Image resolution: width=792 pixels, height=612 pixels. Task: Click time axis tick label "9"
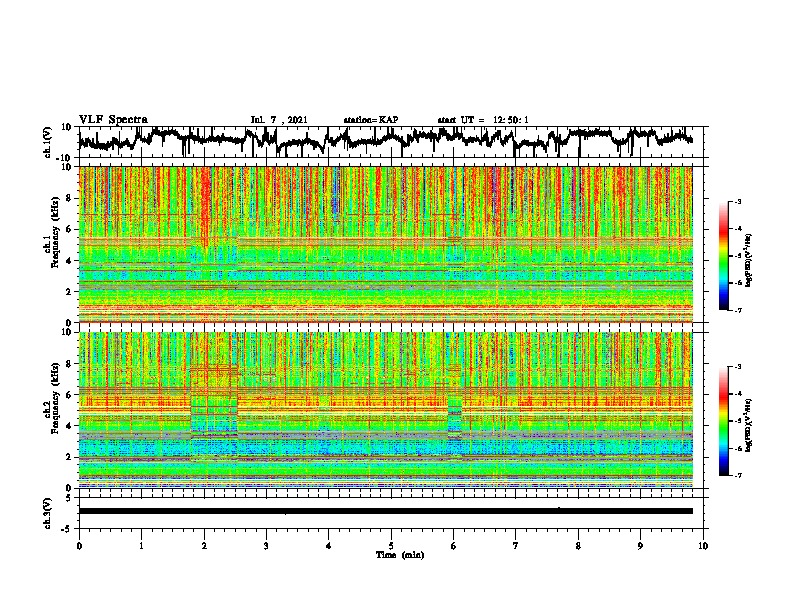click(640, 546)
